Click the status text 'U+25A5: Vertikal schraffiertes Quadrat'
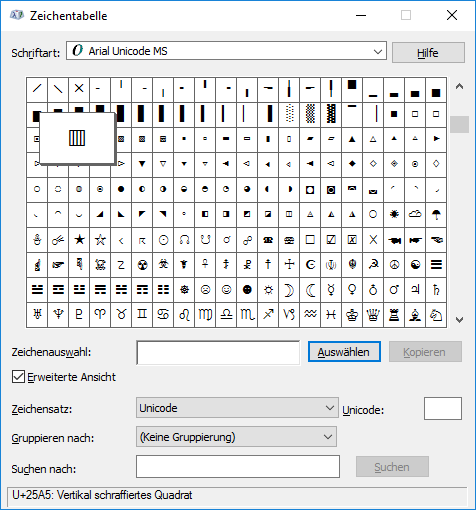 102,495
